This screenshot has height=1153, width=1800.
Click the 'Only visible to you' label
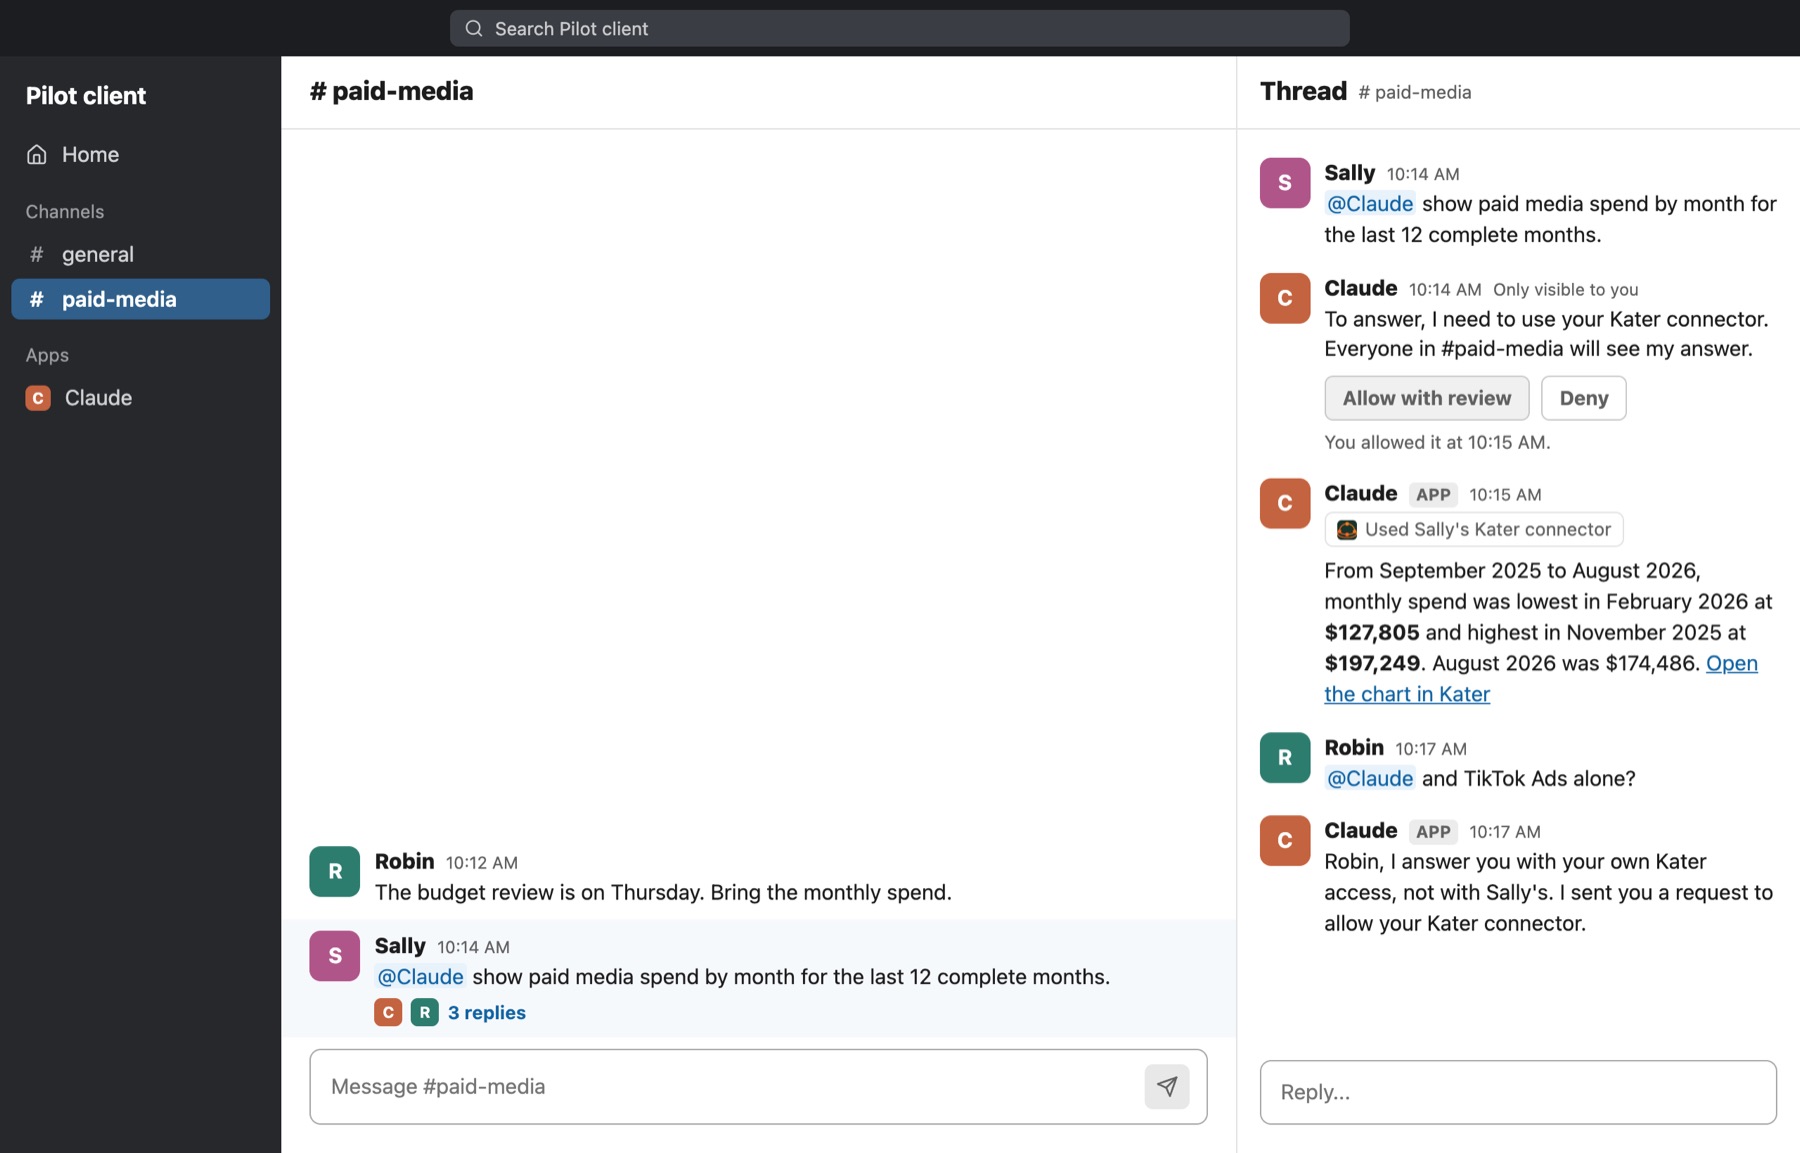[x=1565, y=290]
